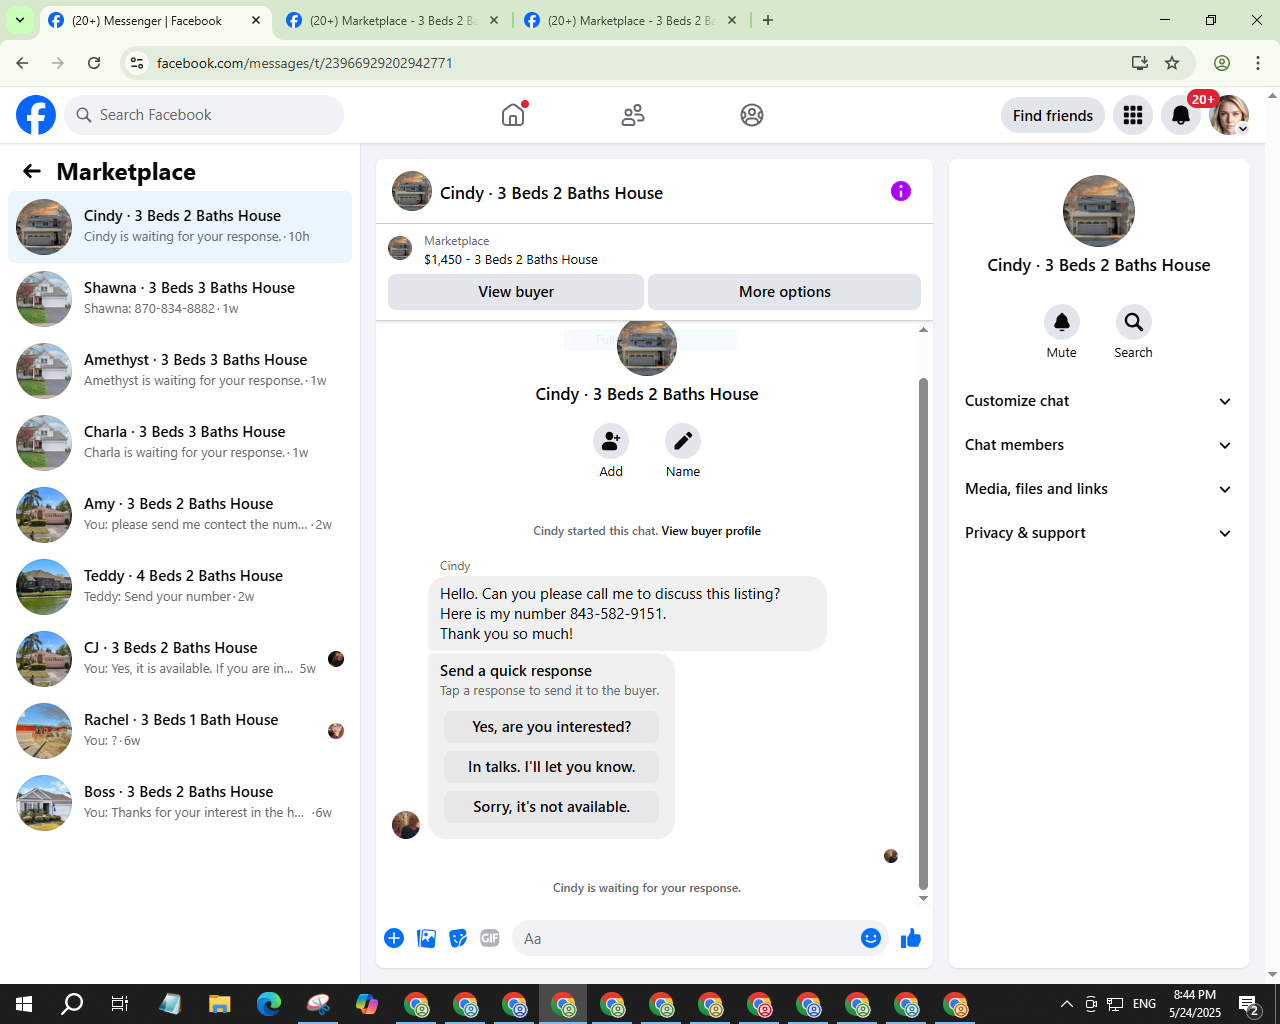Screen dimensions: 1280x1024
Task: Open more actions plus icon in composer
Action: (394, 938)
